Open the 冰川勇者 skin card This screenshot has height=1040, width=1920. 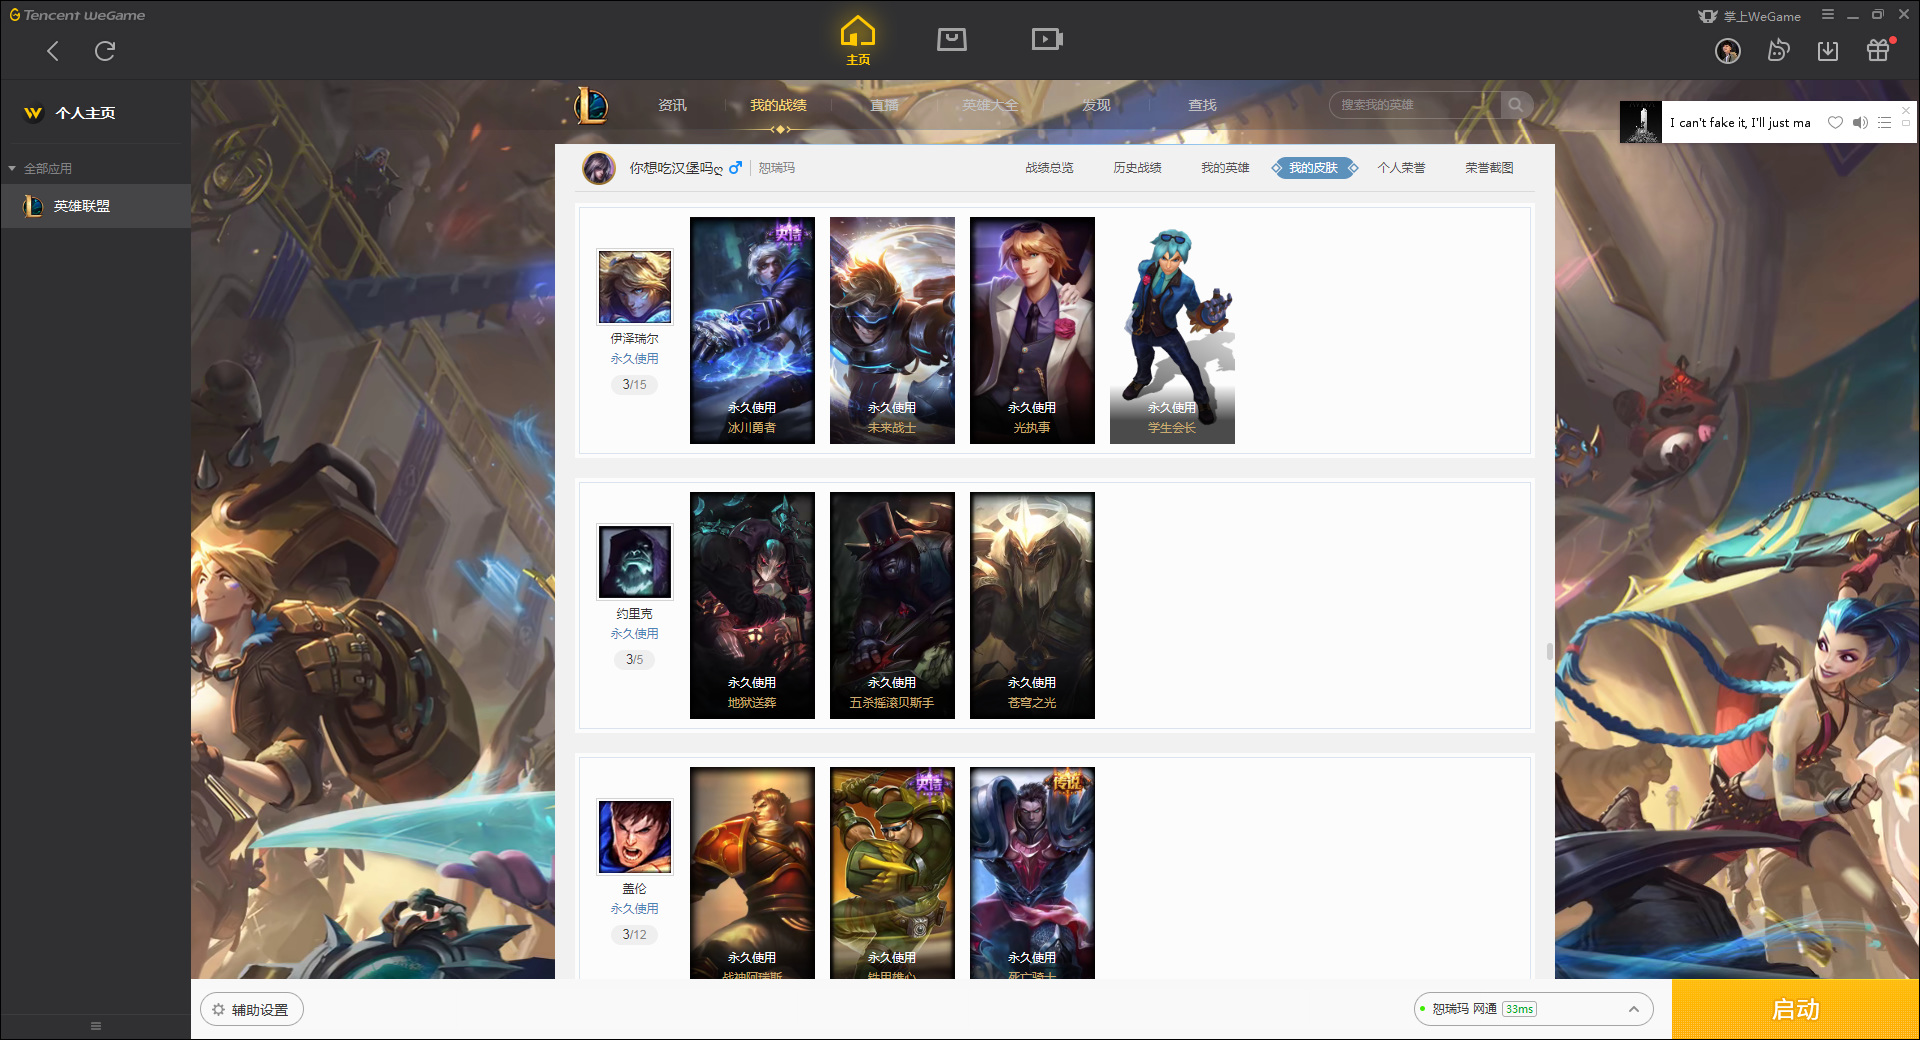point(752,330)
